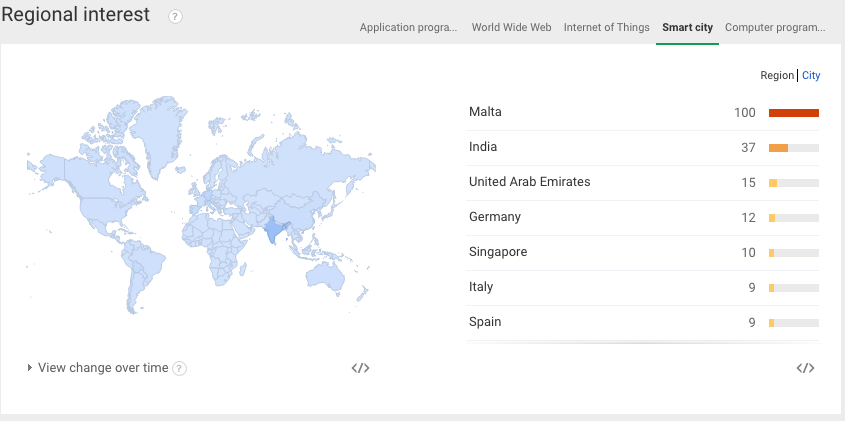Expand View change over time triangle
The height and width of the screenshot is (421, 845).
point(30,368)
